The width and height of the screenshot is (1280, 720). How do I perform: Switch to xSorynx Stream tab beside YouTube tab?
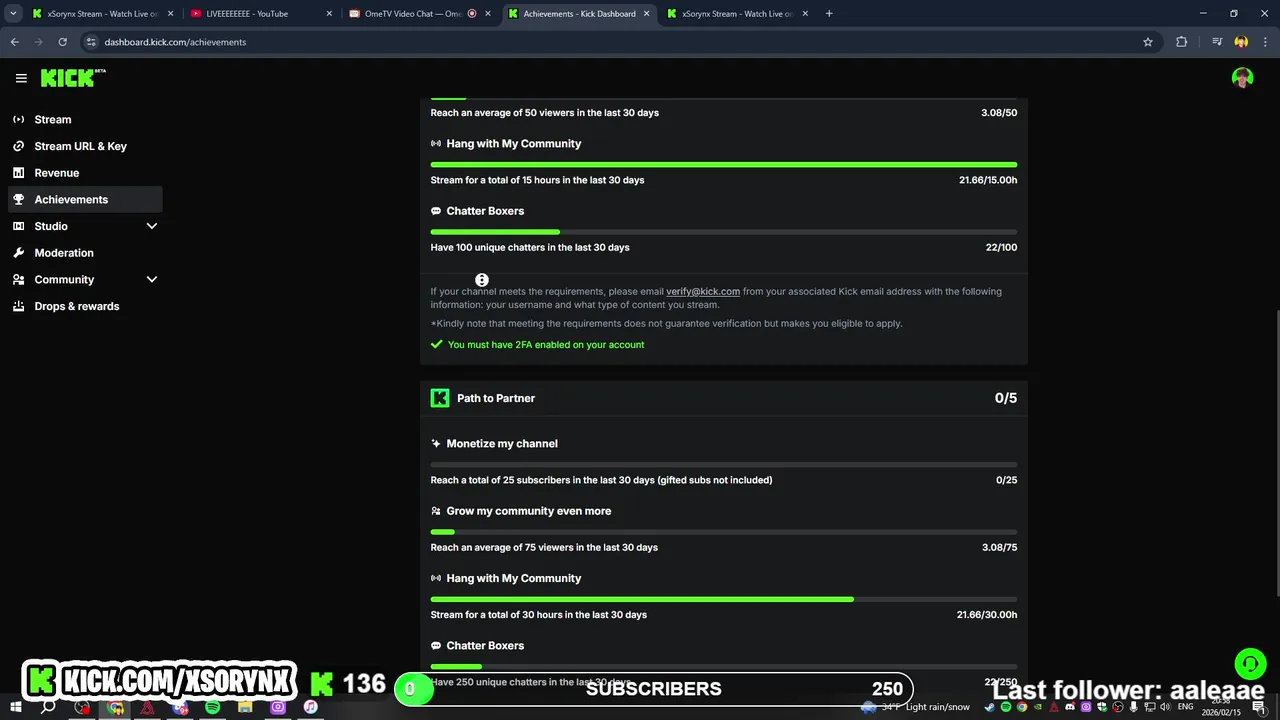100,14
